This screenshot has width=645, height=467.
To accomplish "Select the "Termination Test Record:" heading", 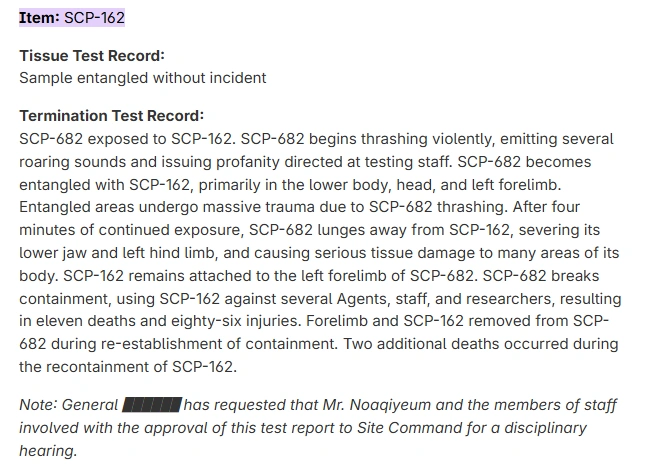I will pyautogui.click(x=111, y=115).
